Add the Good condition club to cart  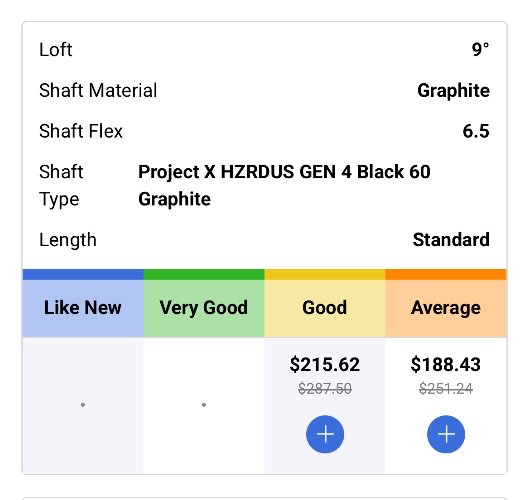click(325, 434)
